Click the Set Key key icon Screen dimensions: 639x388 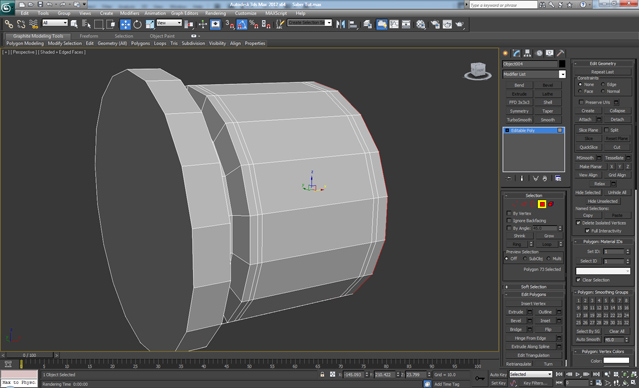480,379
